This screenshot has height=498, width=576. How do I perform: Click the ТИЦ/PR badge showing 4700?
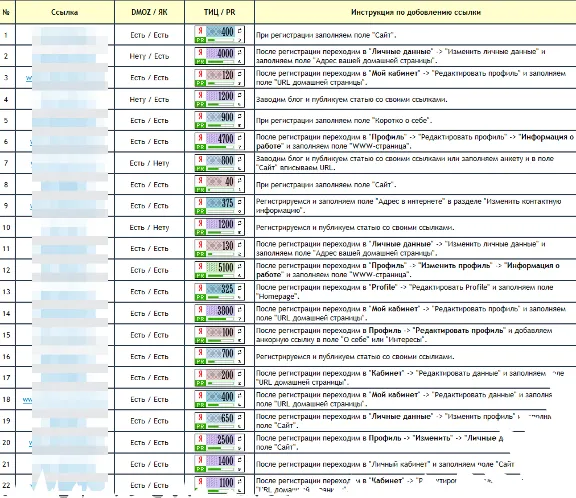click(x=219, y=141)
